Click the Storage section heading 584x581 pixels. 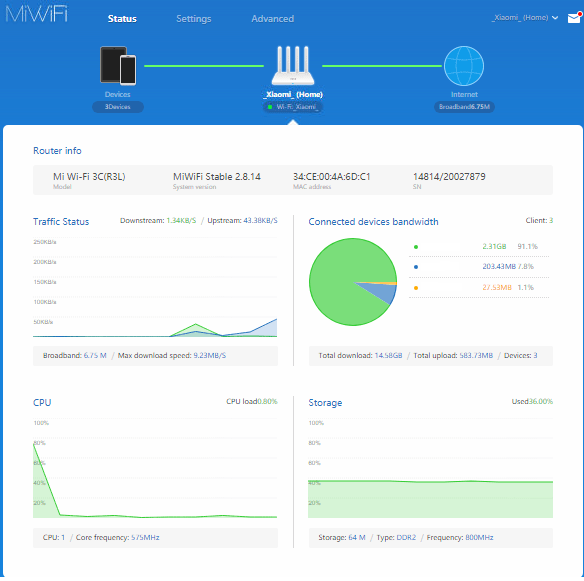[325, 403]
